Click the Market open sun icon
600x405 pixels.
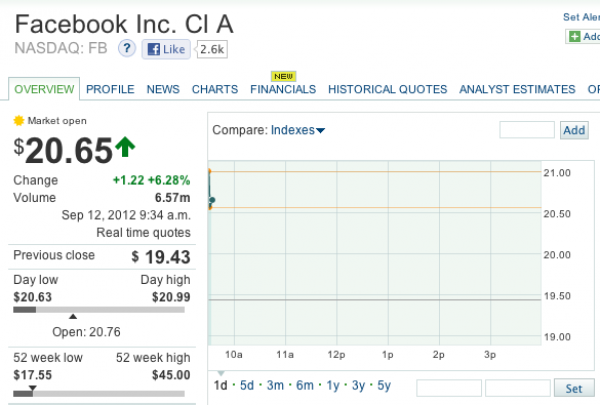[x=18, y=120]
